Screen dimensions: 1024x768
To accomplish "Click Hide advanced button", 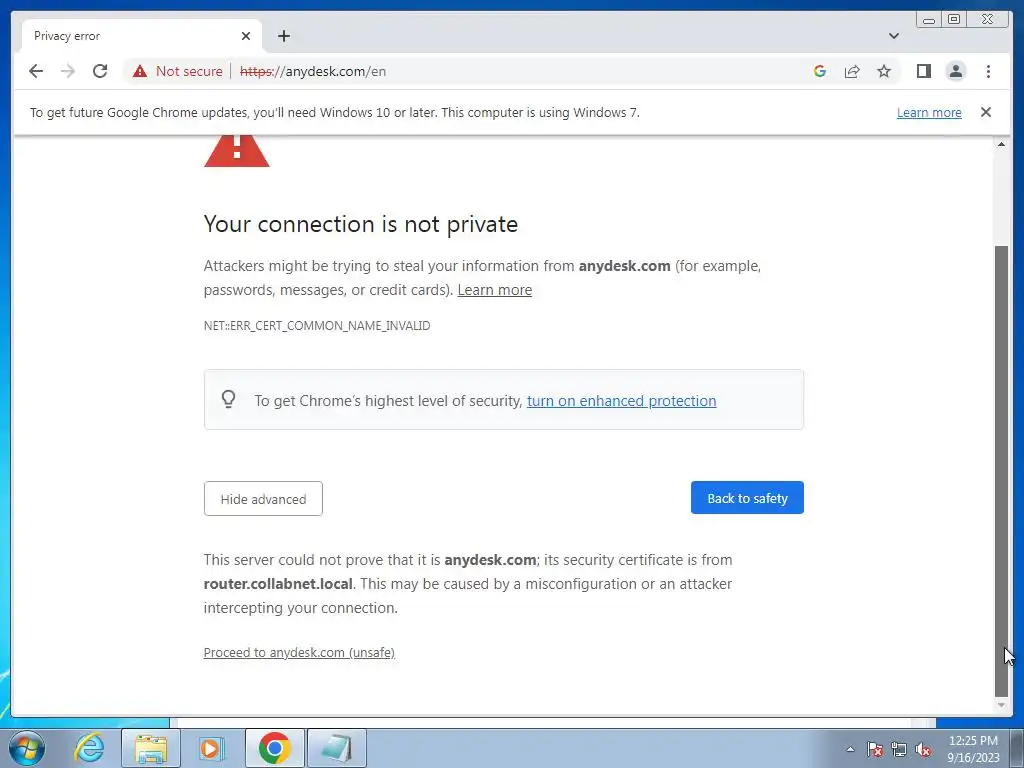I will [x=263, y=499].
